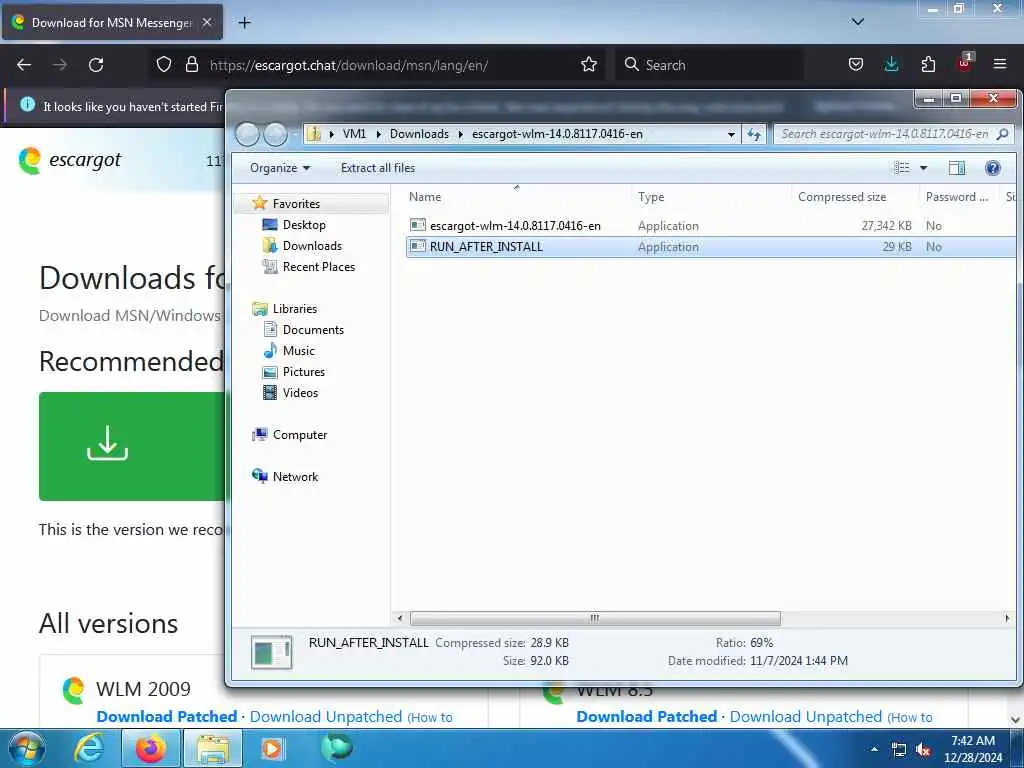Click Download Unpatched under WLM 8.5

(x=806, y=716)
